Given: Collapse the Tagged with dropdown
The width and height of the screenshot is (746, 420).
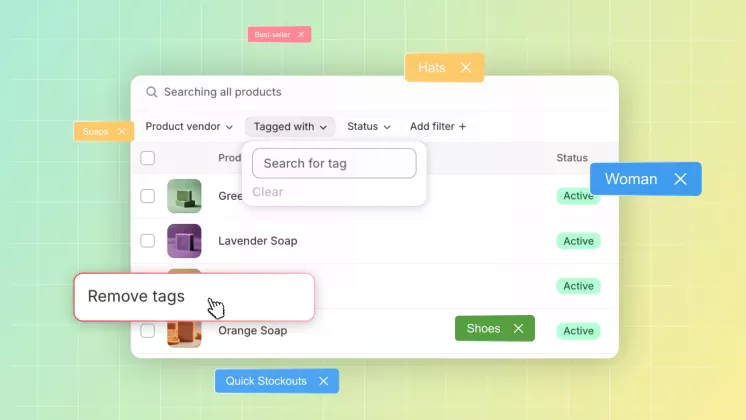Looking at the screenshot, I should pyautogui.click(x=290, y=127).
